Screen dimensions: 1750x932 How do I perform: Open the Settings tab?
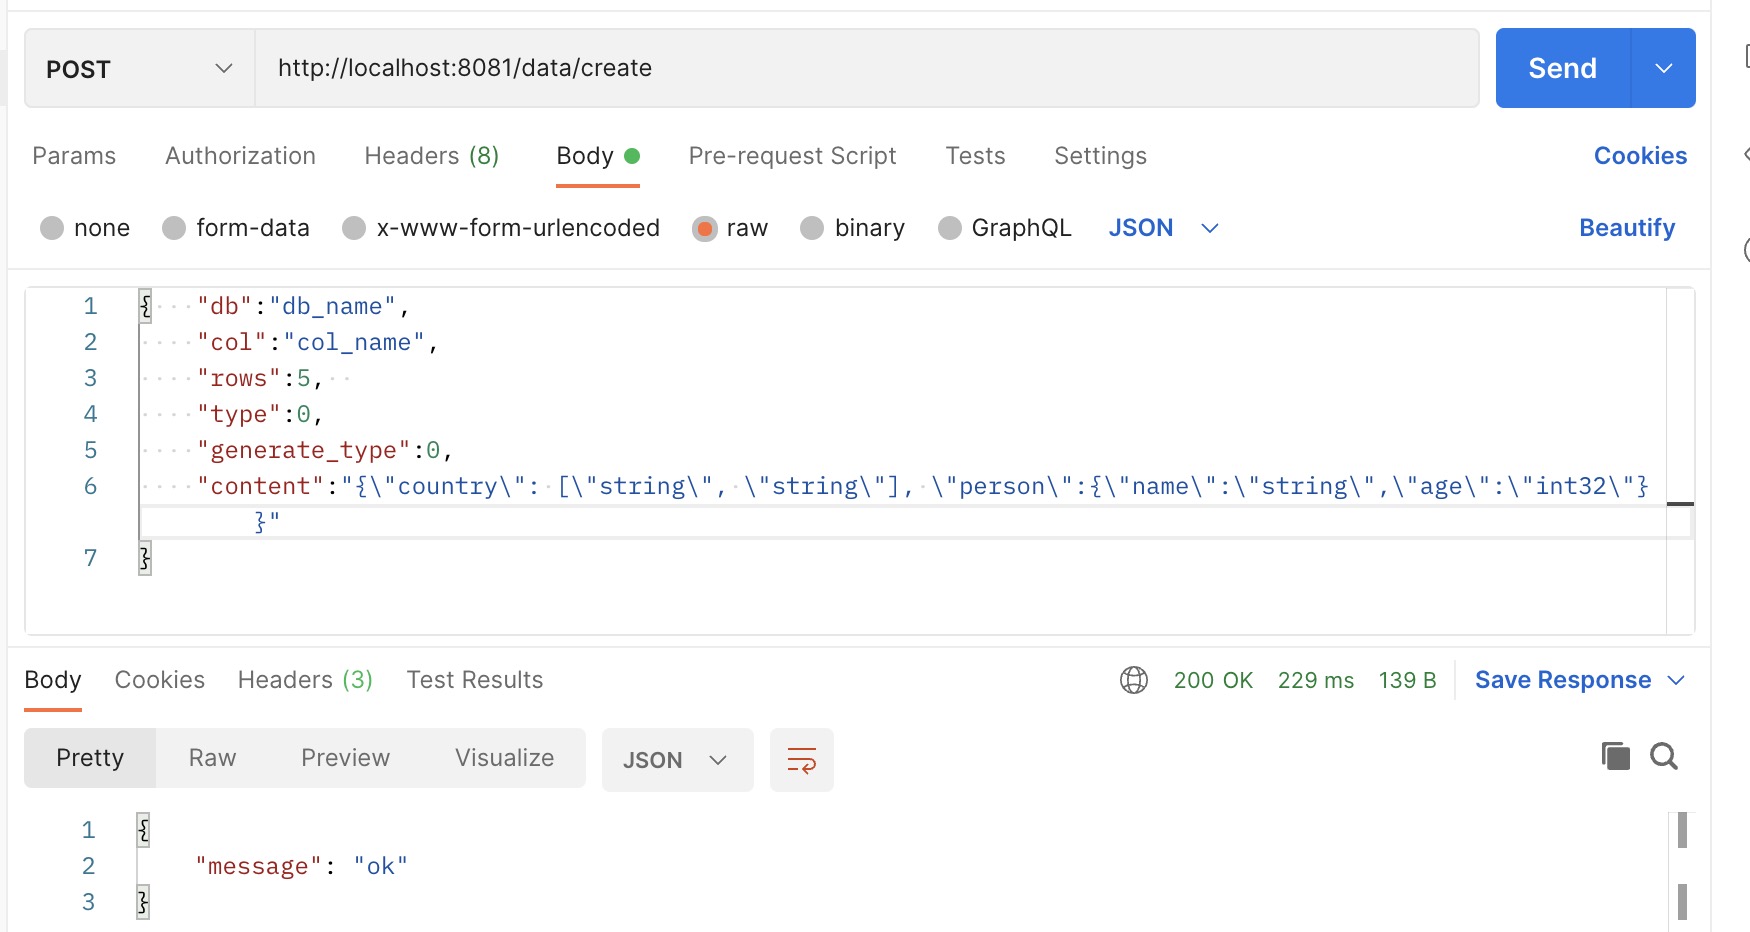pyautogui.click(x=1100, y=156)
